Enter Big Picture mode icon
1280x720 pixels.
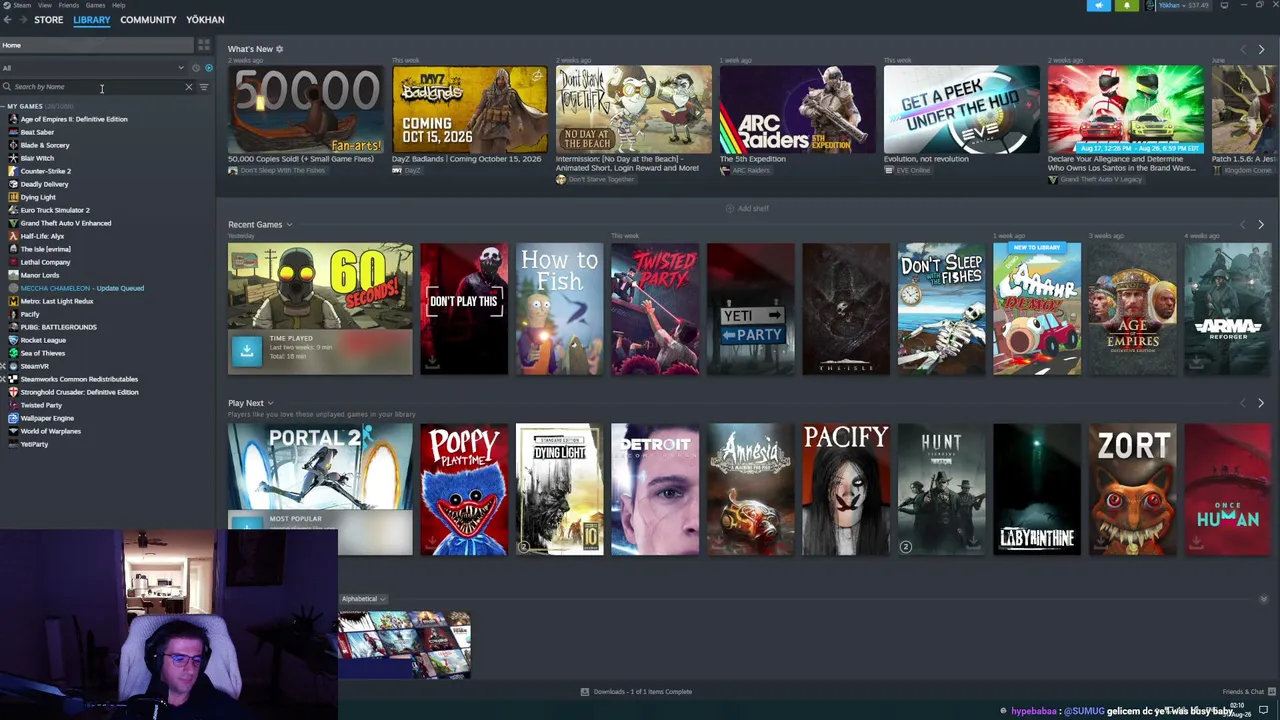1224,5
